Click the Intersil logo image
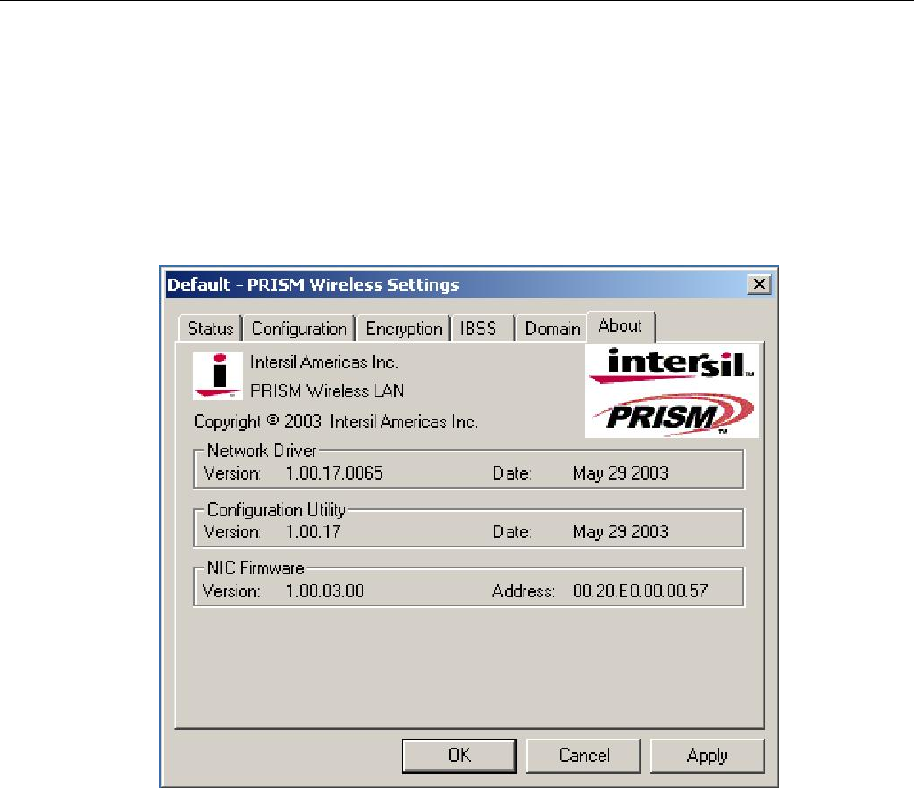914x788 pixels. (672, 366)
